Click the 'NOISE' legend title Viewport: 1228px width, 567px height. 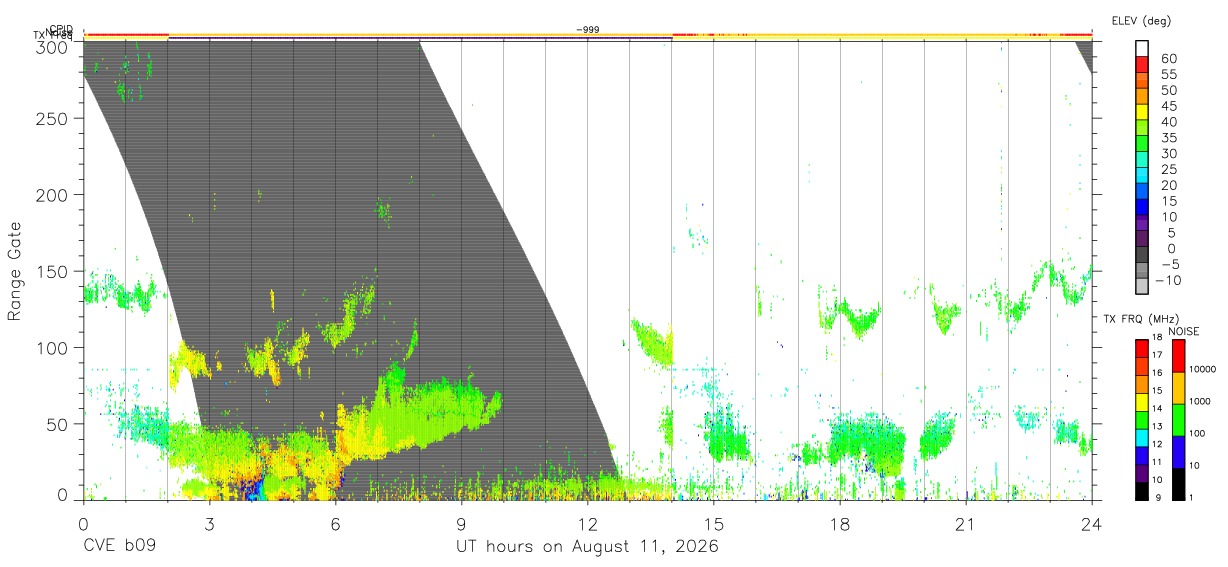[1184, 331]
